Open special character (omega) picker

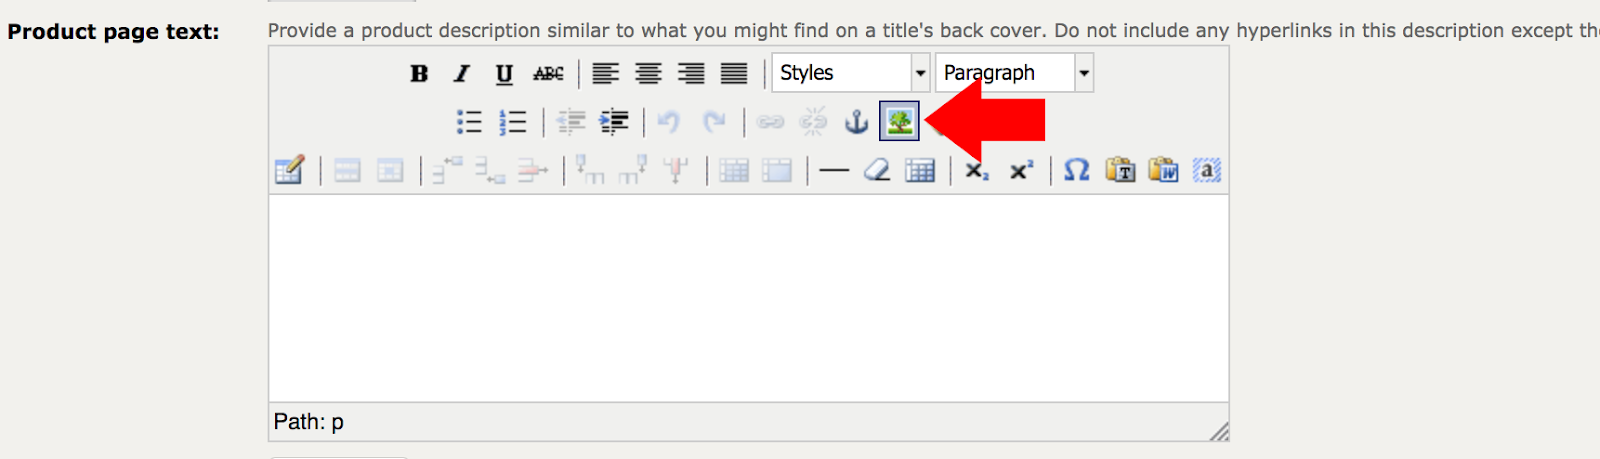pos(1076,171)
